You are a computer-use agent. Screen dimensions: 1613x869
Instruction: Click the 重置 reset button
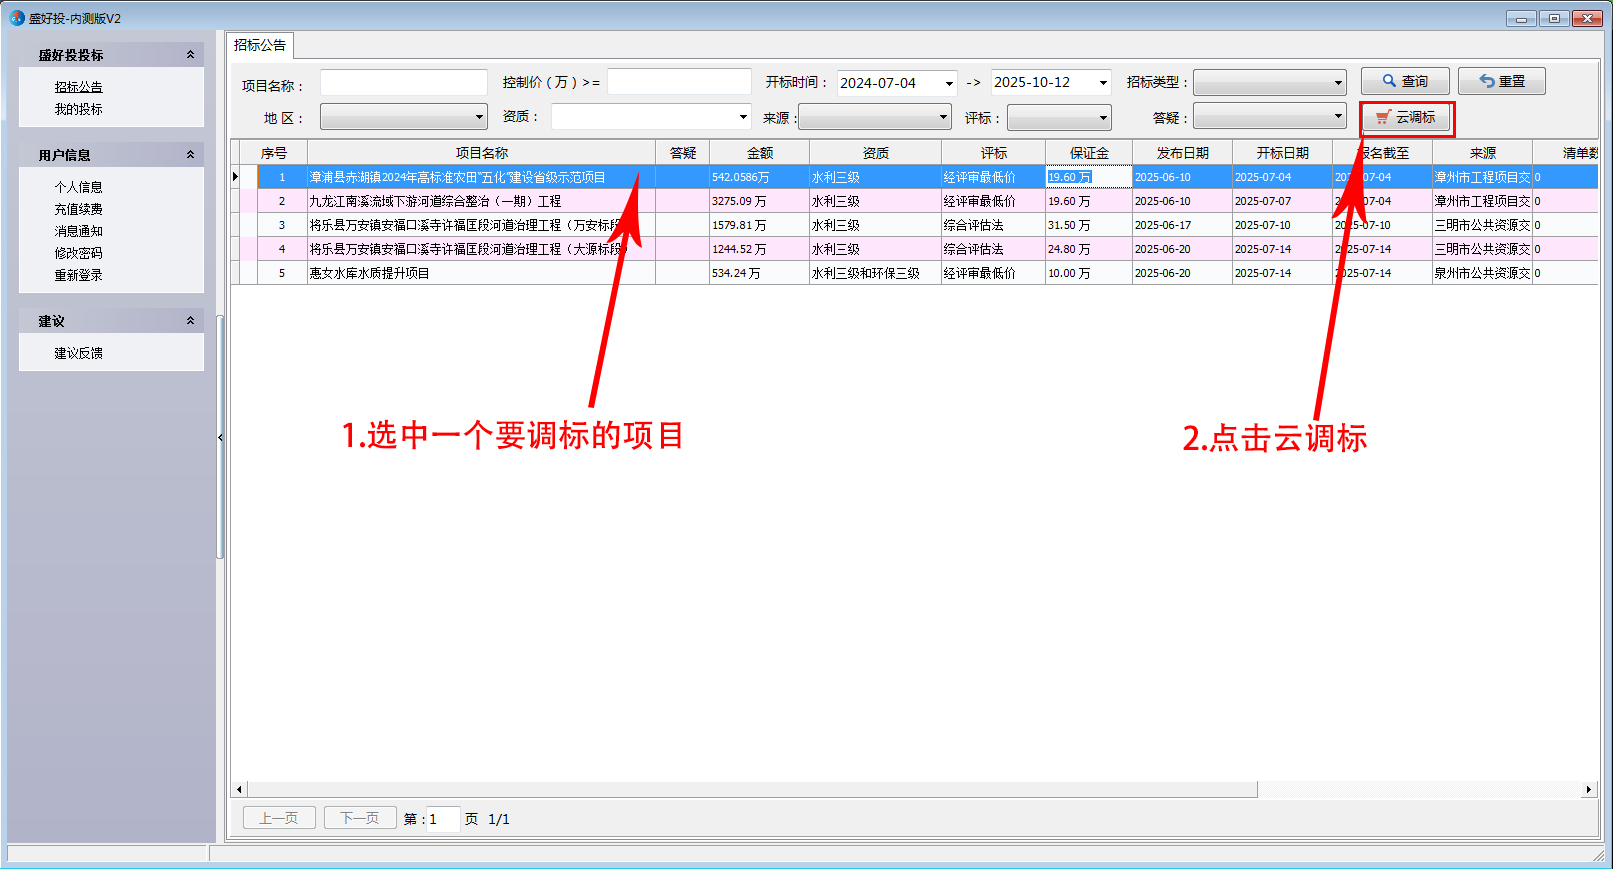point(1501,81)
